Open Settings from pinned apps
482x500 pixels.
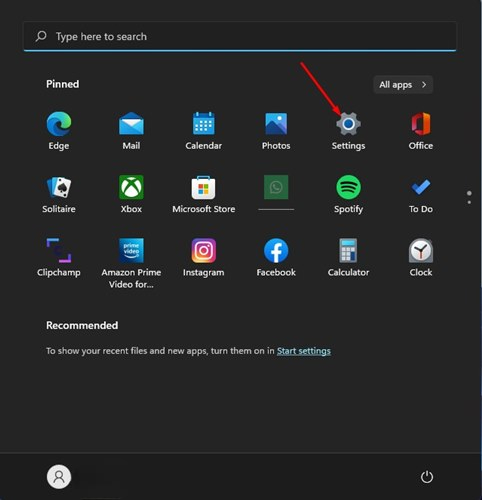(x=348, y=131)
